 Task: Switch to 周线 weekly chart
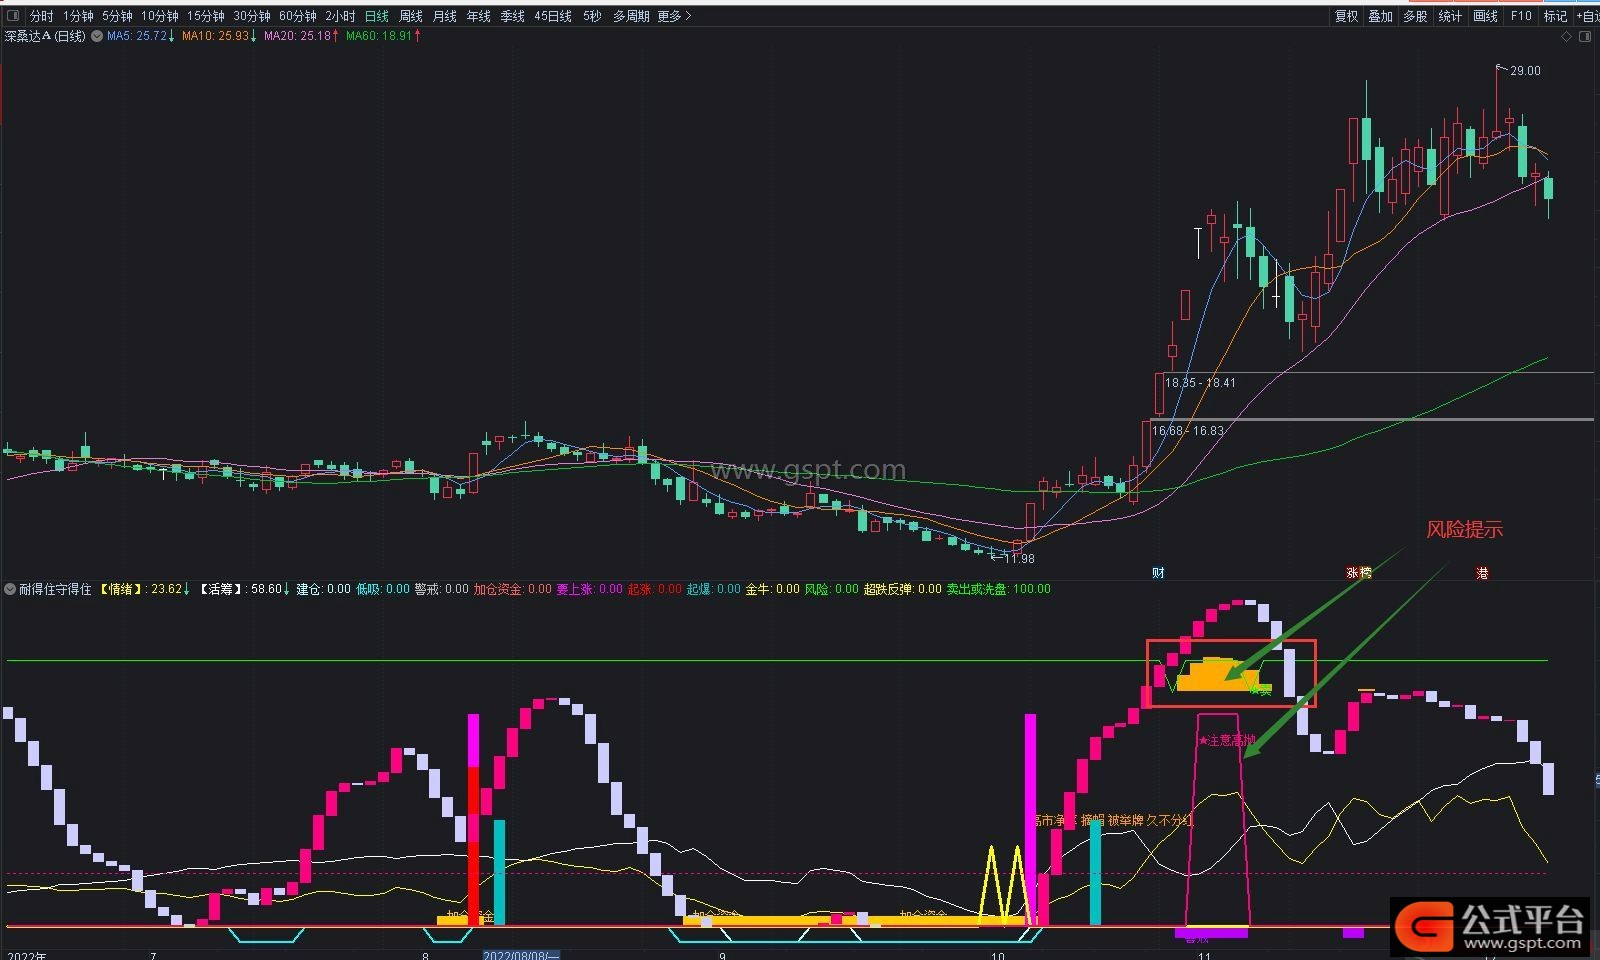pos(410,16)
